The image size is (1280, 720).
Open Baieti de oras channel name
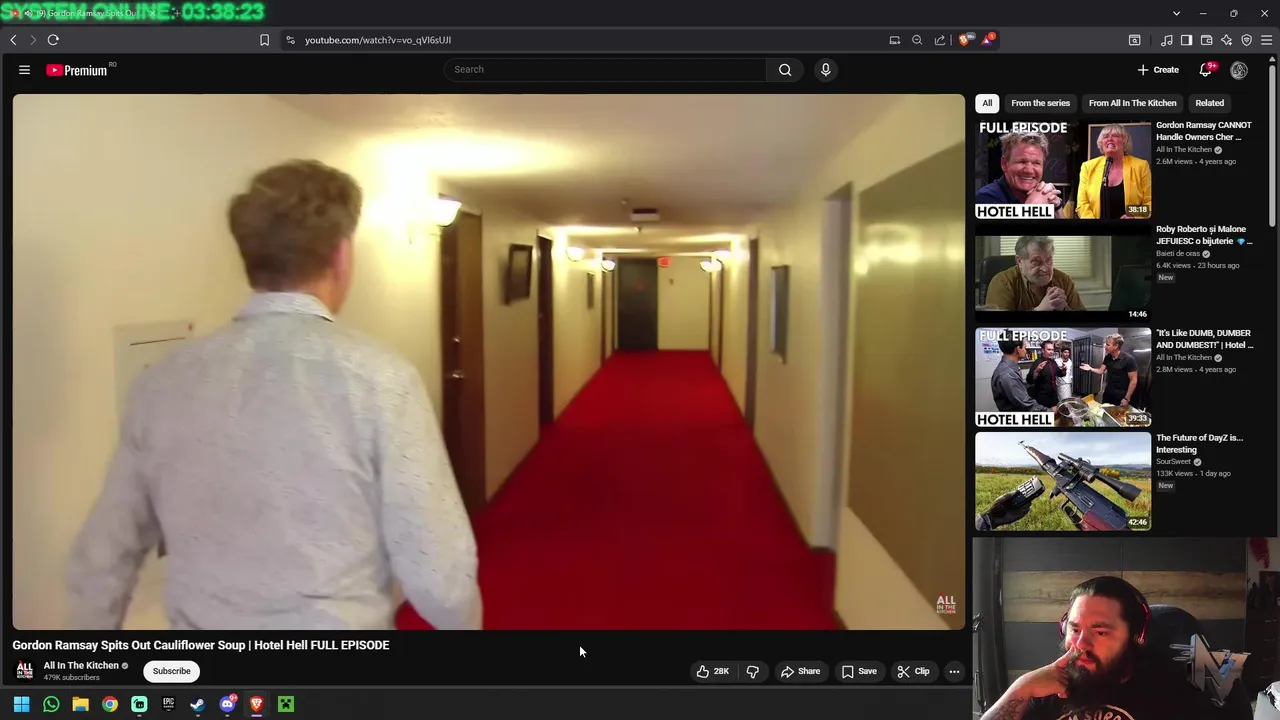[1177, 254]
